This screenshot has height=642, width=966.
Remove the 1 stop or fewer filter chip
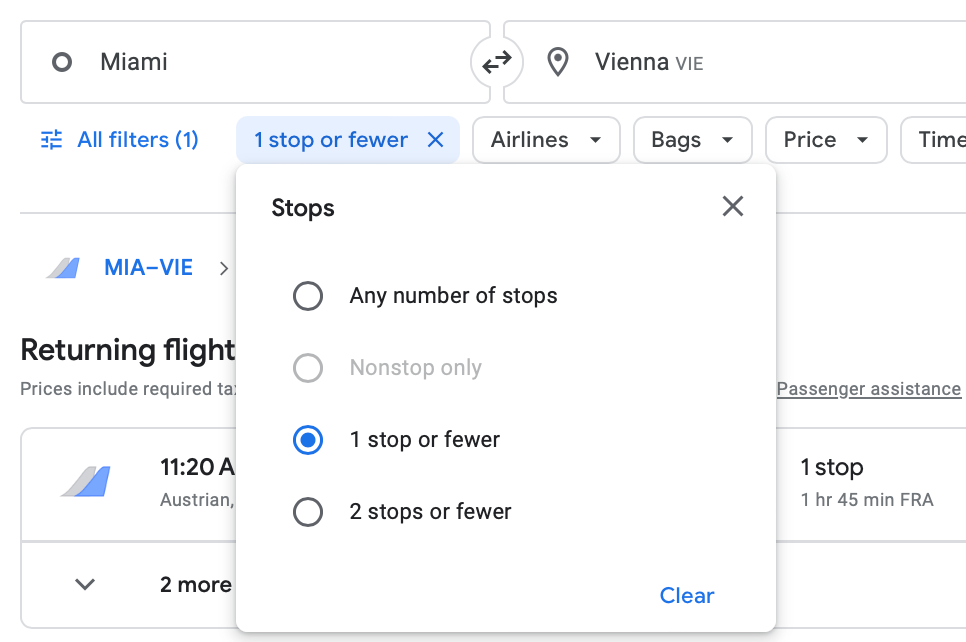[x=435, y=140]
